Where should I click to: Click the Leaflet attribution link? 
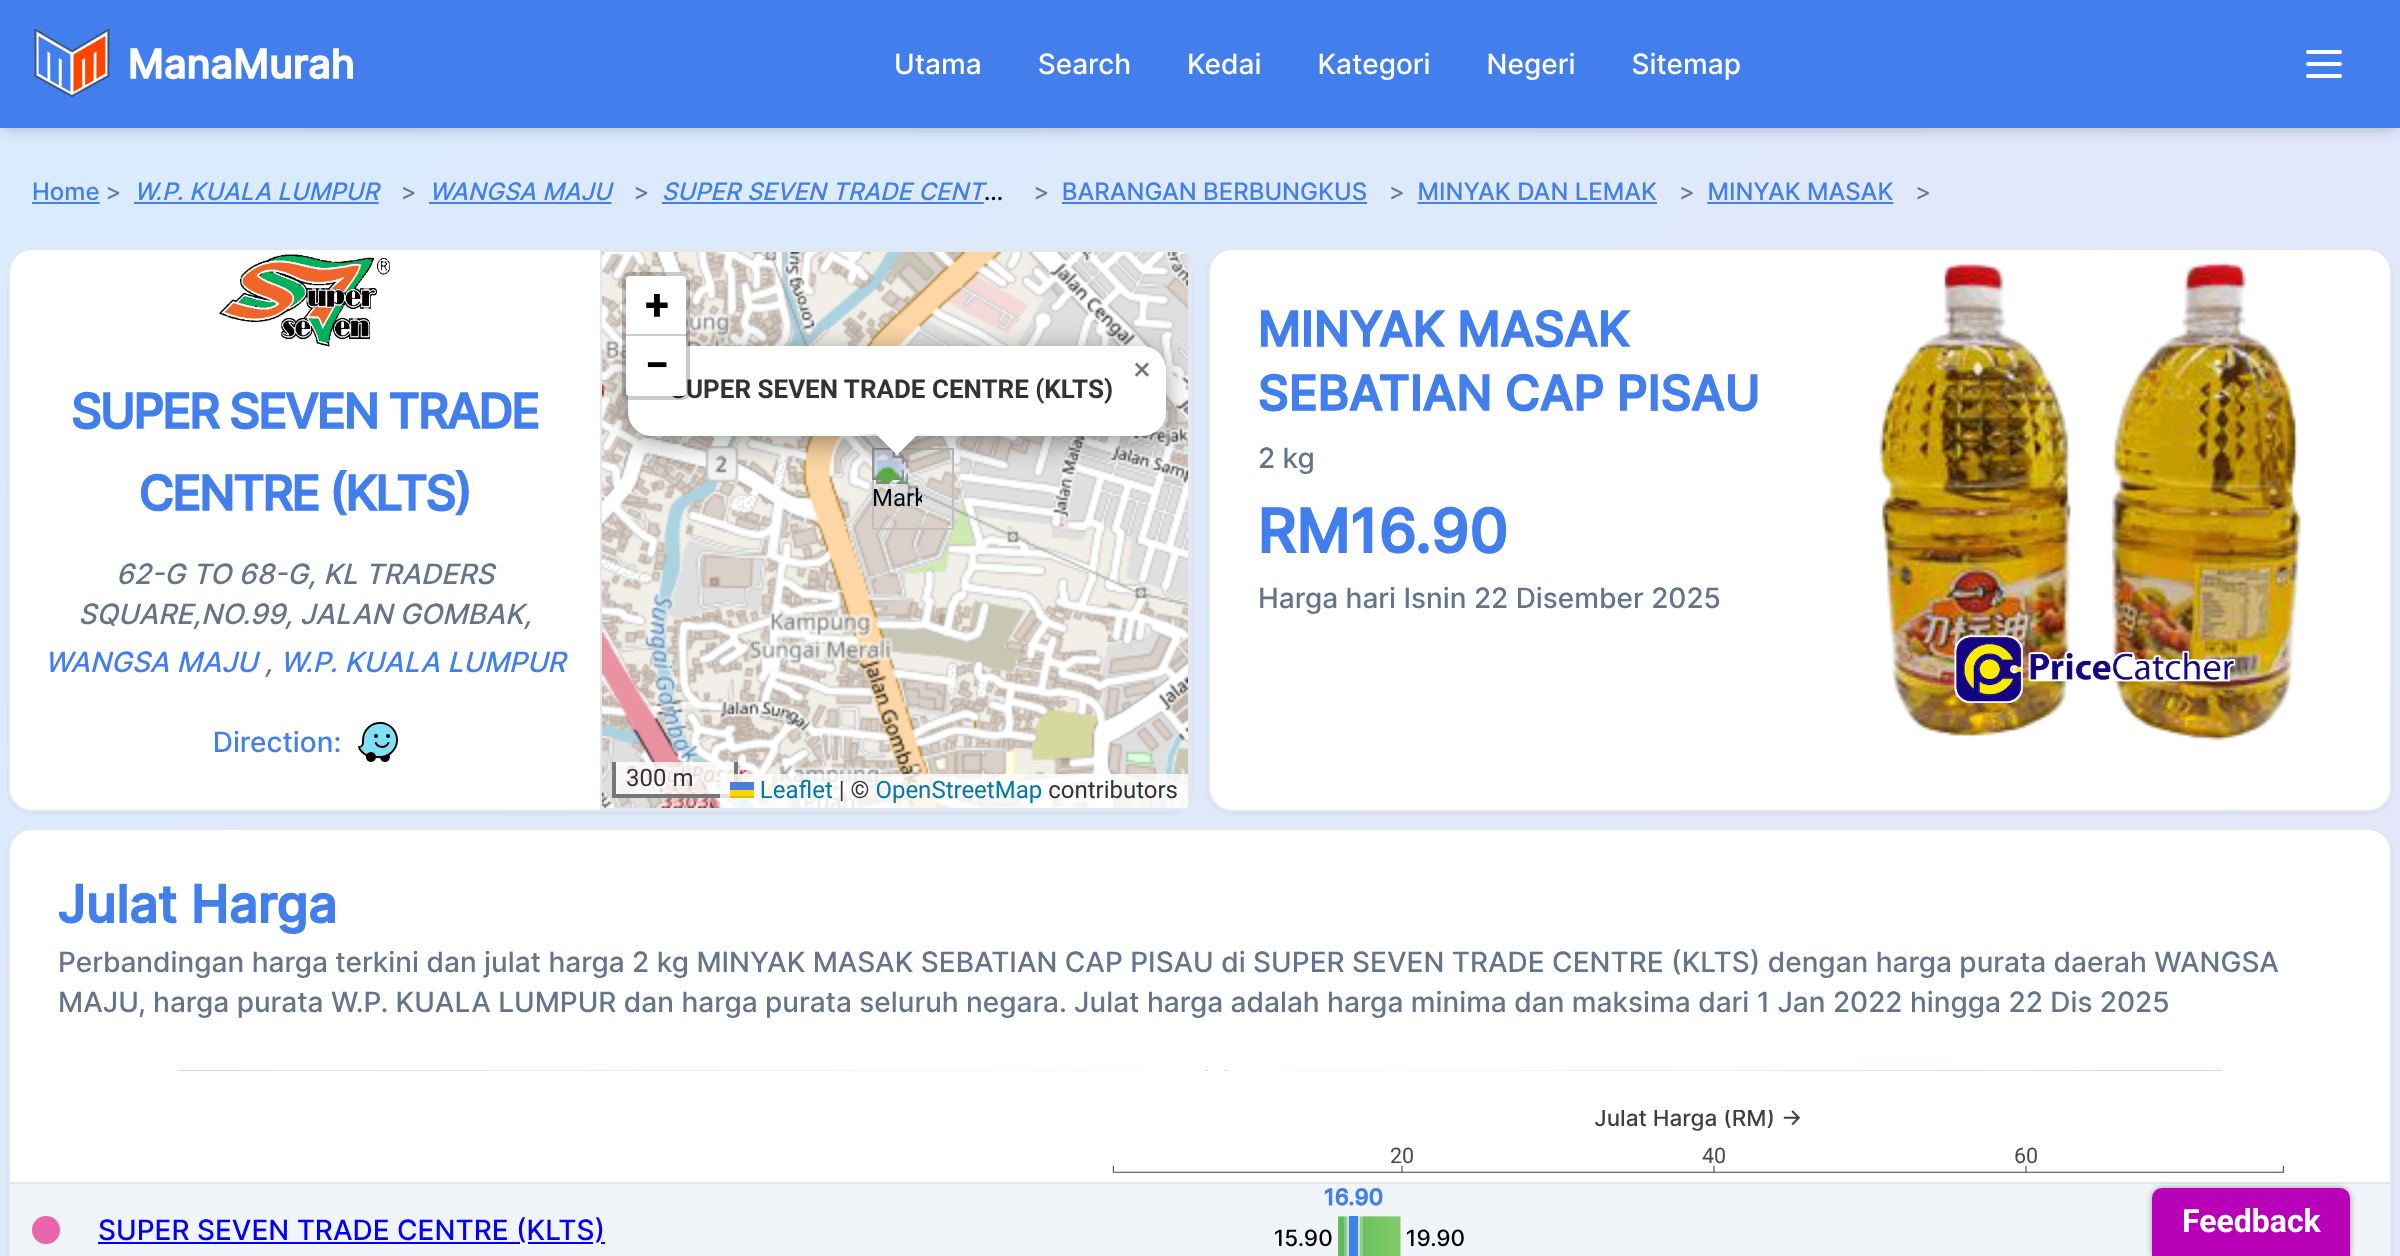(x=795, y=790)
